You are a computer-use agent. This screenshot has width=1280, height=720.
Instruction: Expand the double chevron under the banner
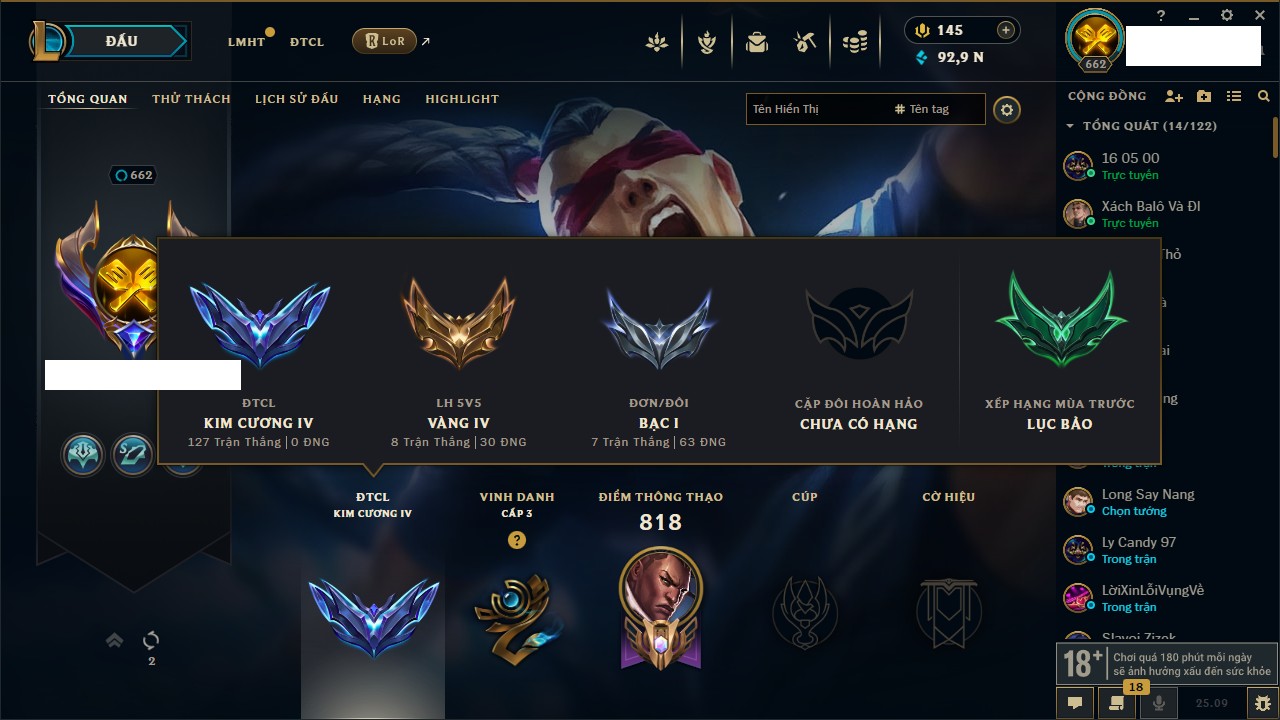pyautogui.click(x=115, y=640)
